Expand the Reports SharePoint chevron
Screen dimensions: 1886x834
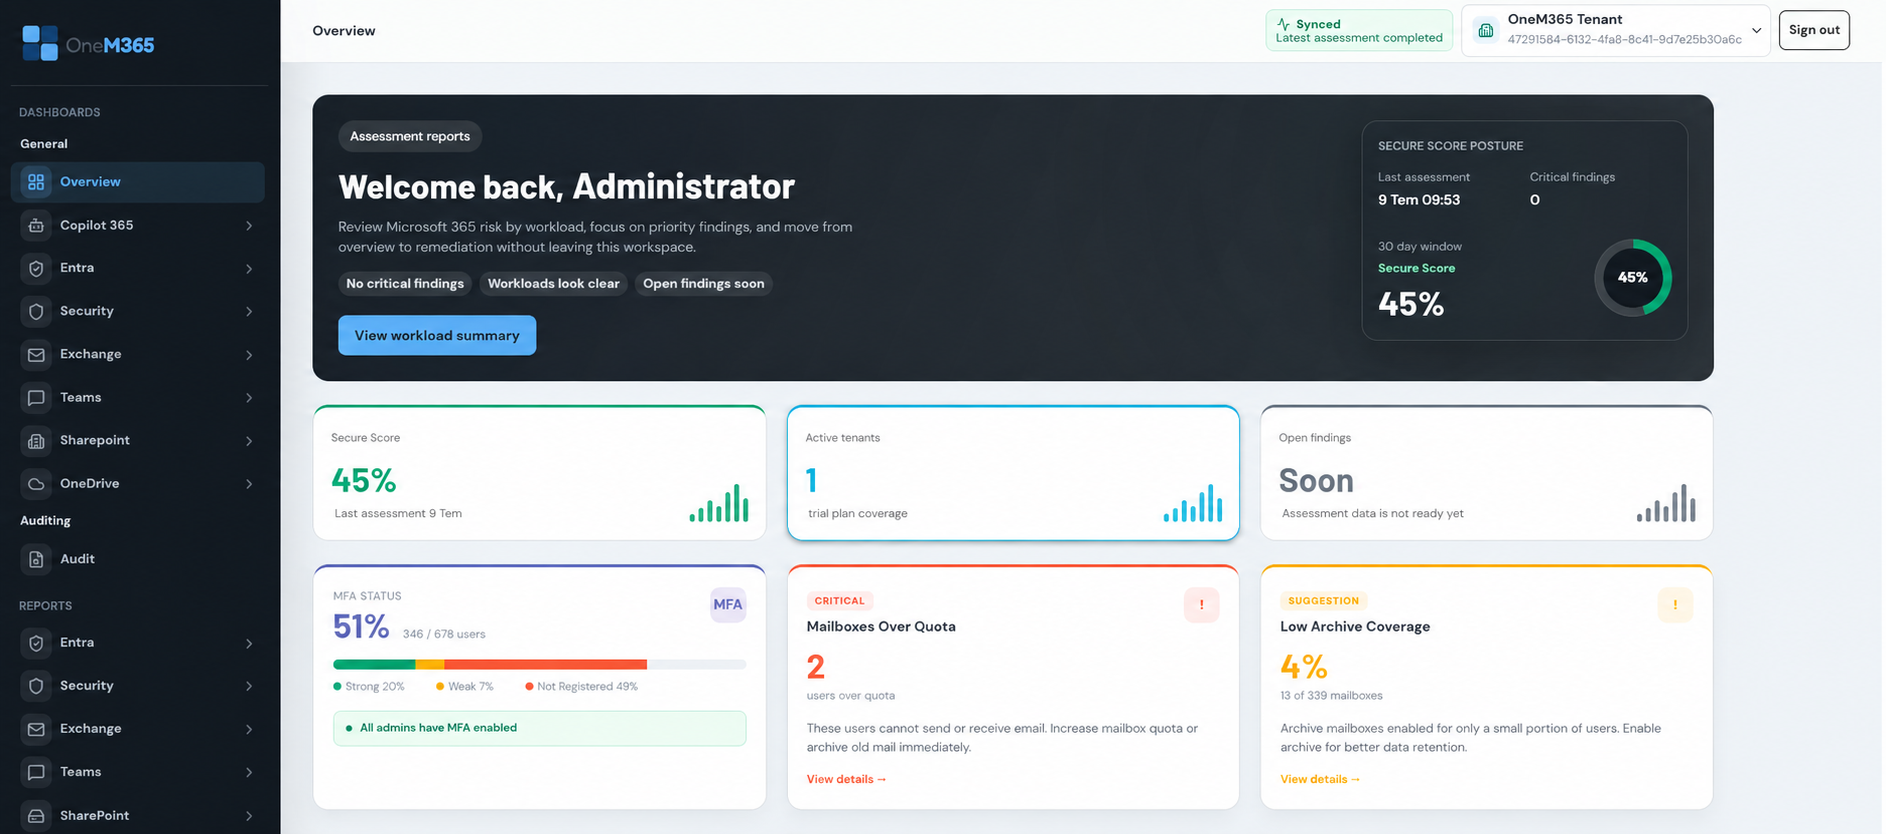(x=249, y=816)
